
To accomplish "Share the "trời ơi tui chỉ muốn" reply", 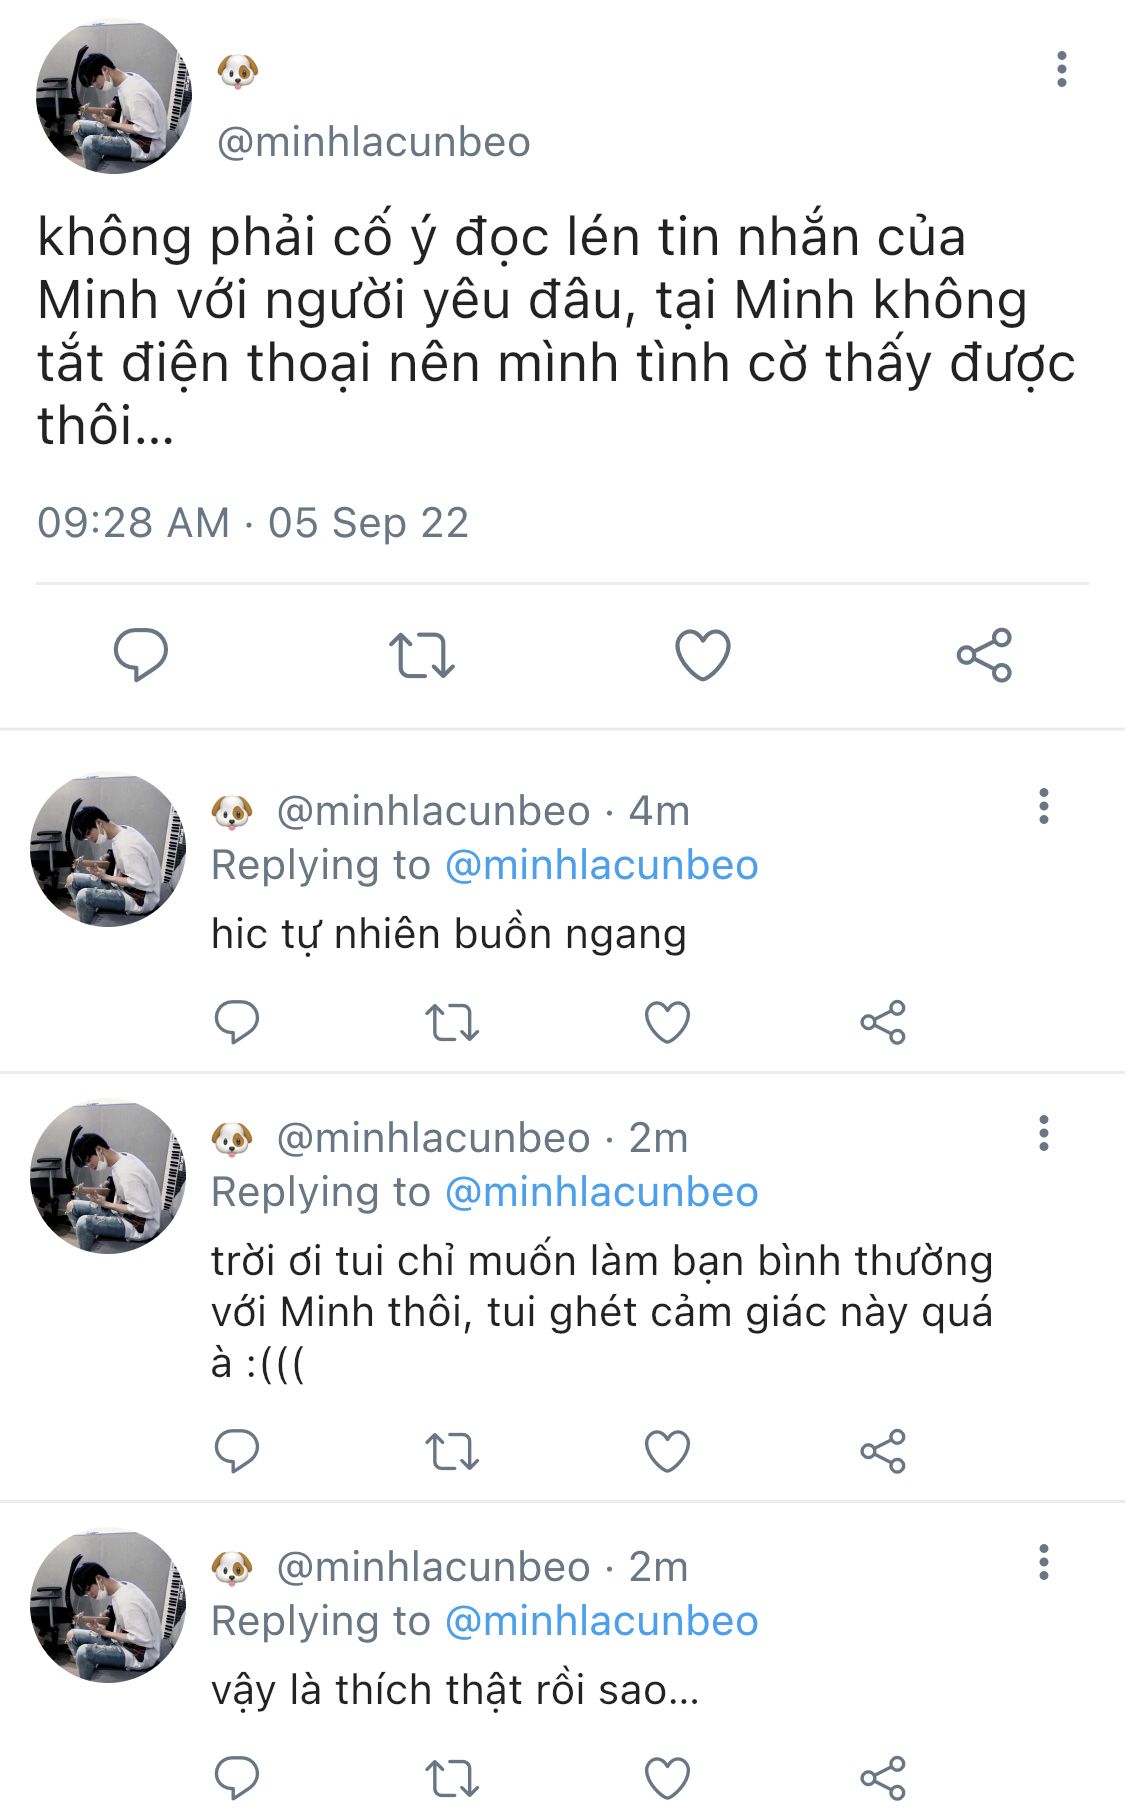I will click(883, 1451).
